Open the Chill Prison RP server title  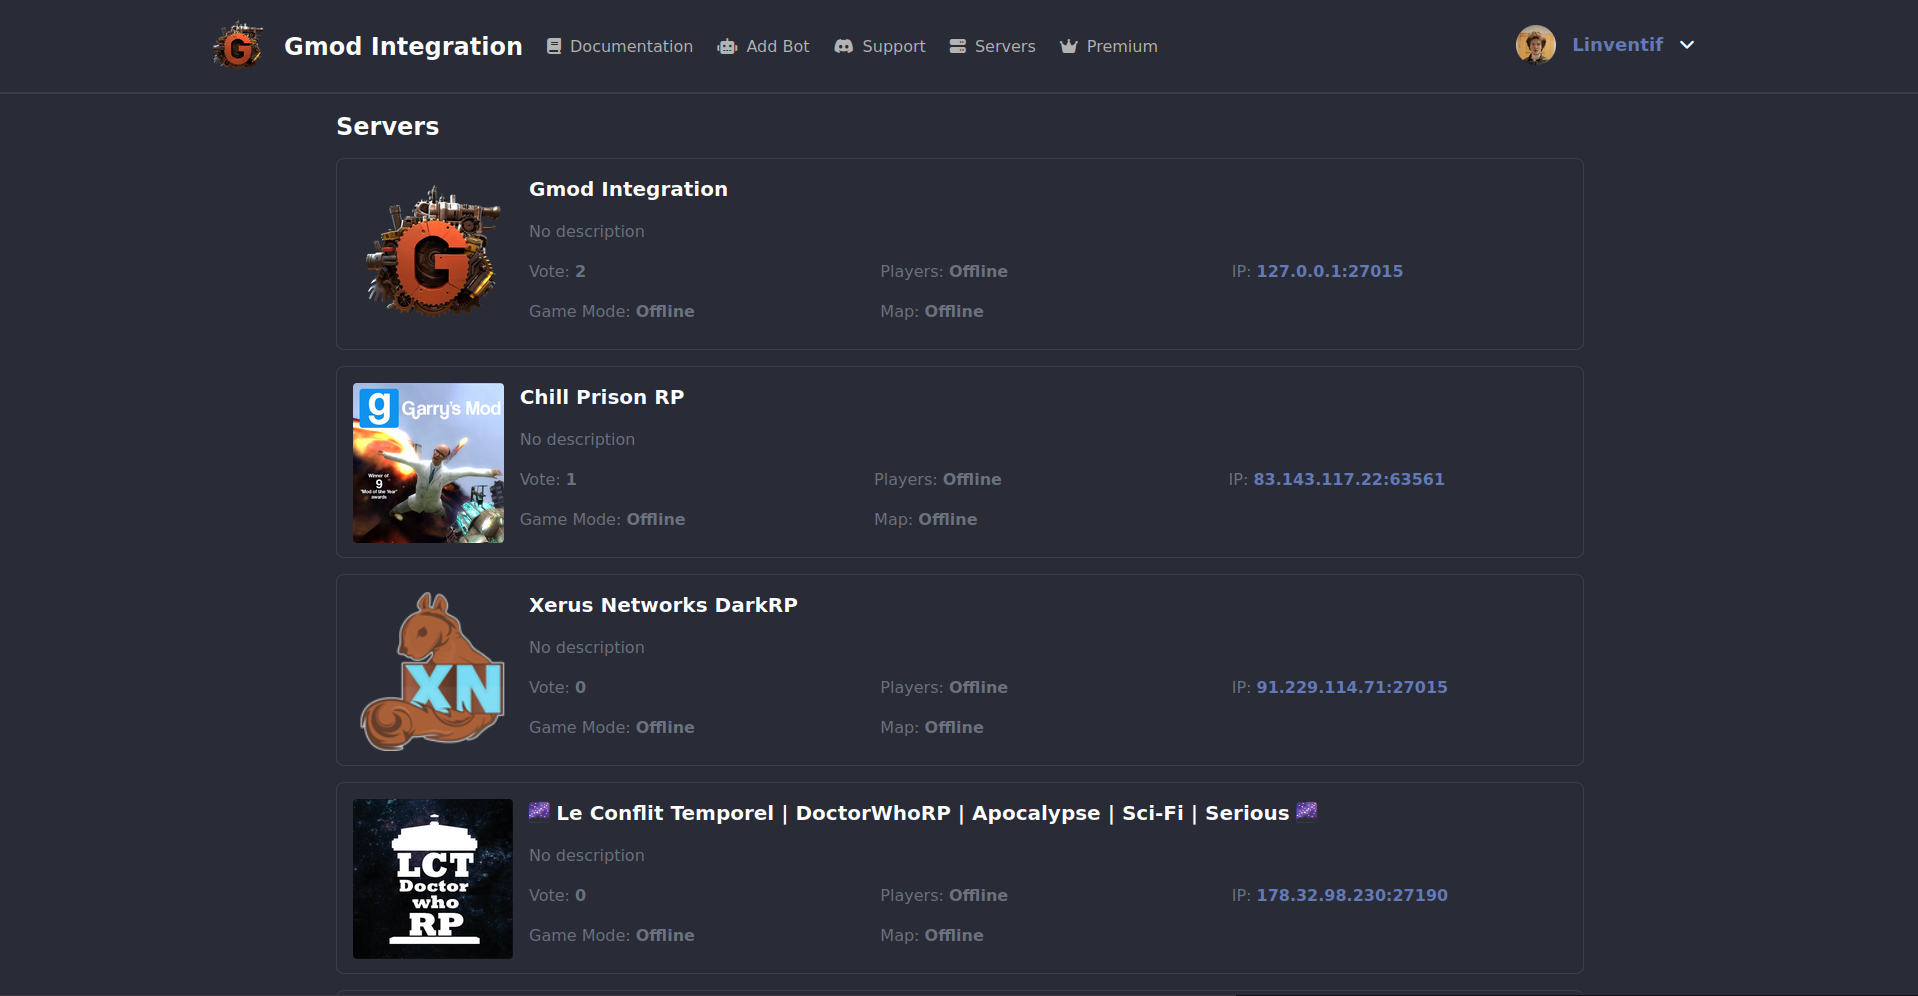[602, 397]
